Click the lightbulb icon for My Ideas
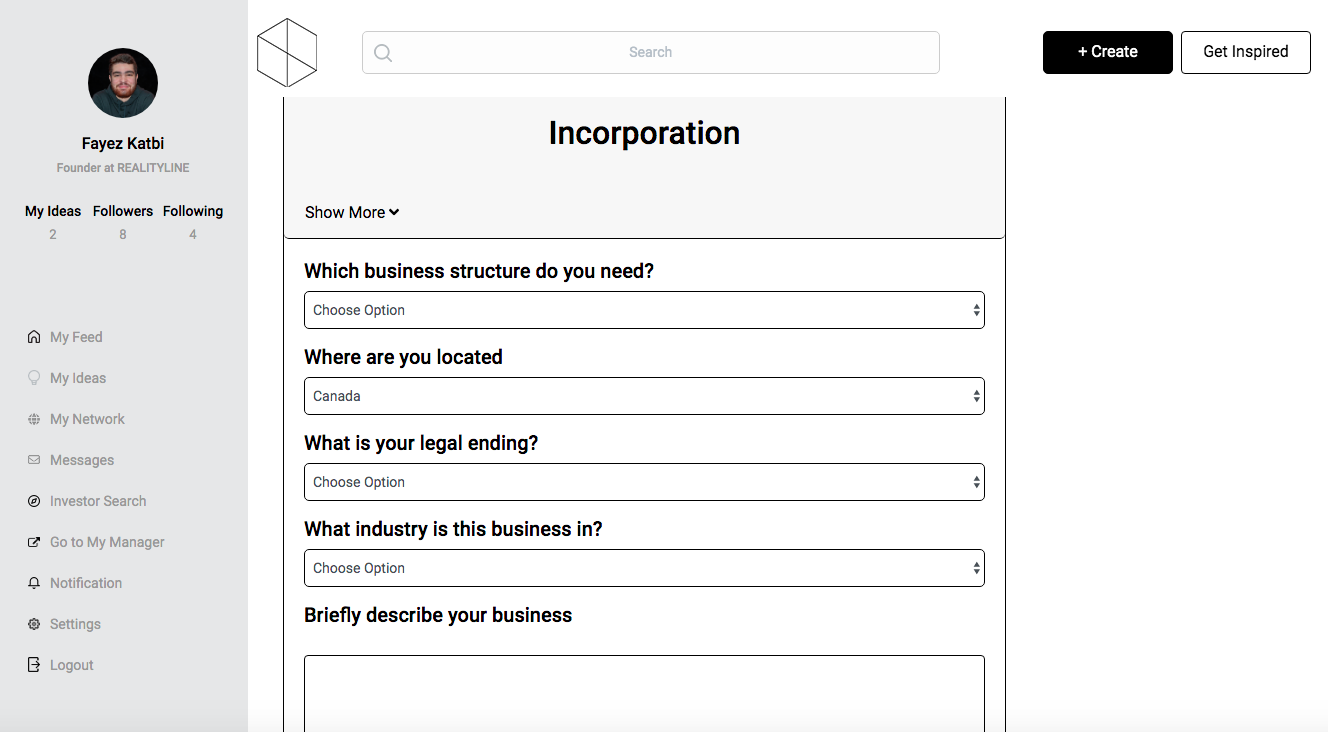The height and width of the screenshot is (732, 1328). [34, 378]
